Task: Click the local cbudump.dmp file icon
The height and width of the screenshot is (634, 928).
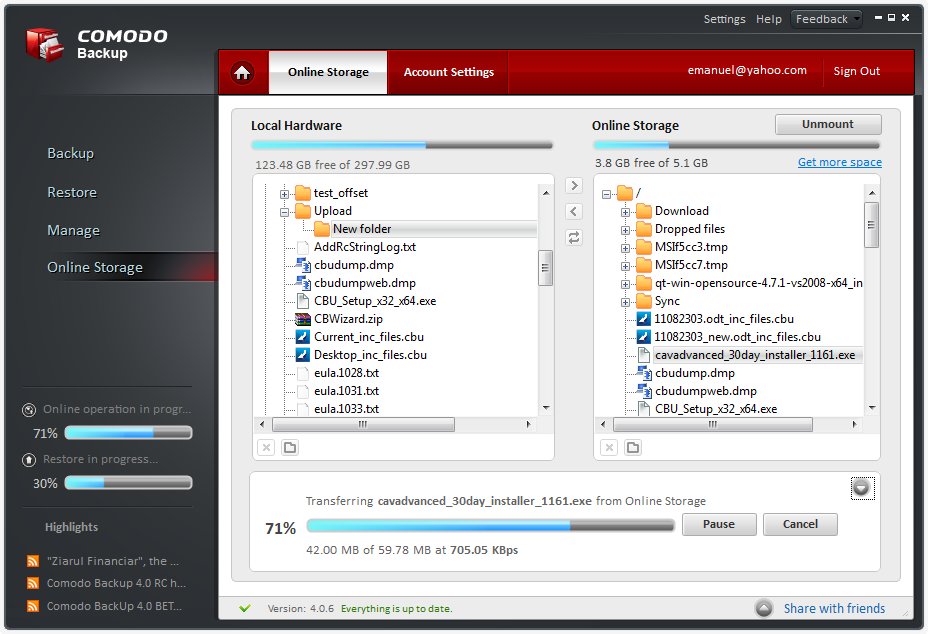Action: pyautogui.click(x=302, y=265)
